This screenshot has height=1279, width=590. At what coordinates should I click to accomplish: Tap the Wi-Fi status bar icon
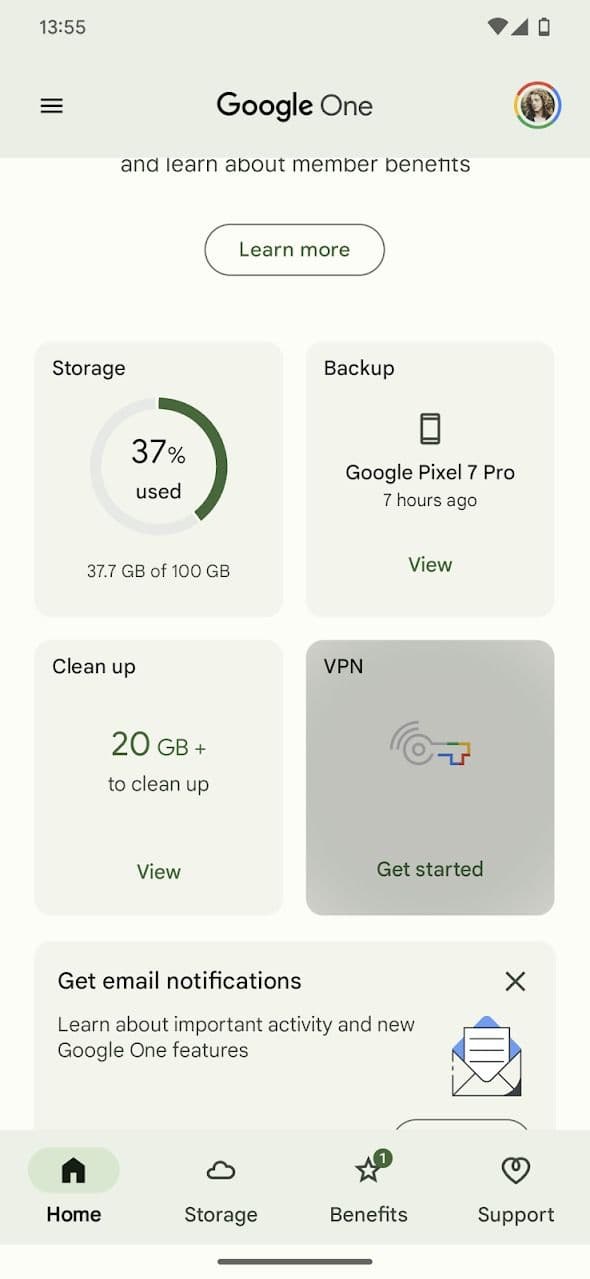click(496, 27)
